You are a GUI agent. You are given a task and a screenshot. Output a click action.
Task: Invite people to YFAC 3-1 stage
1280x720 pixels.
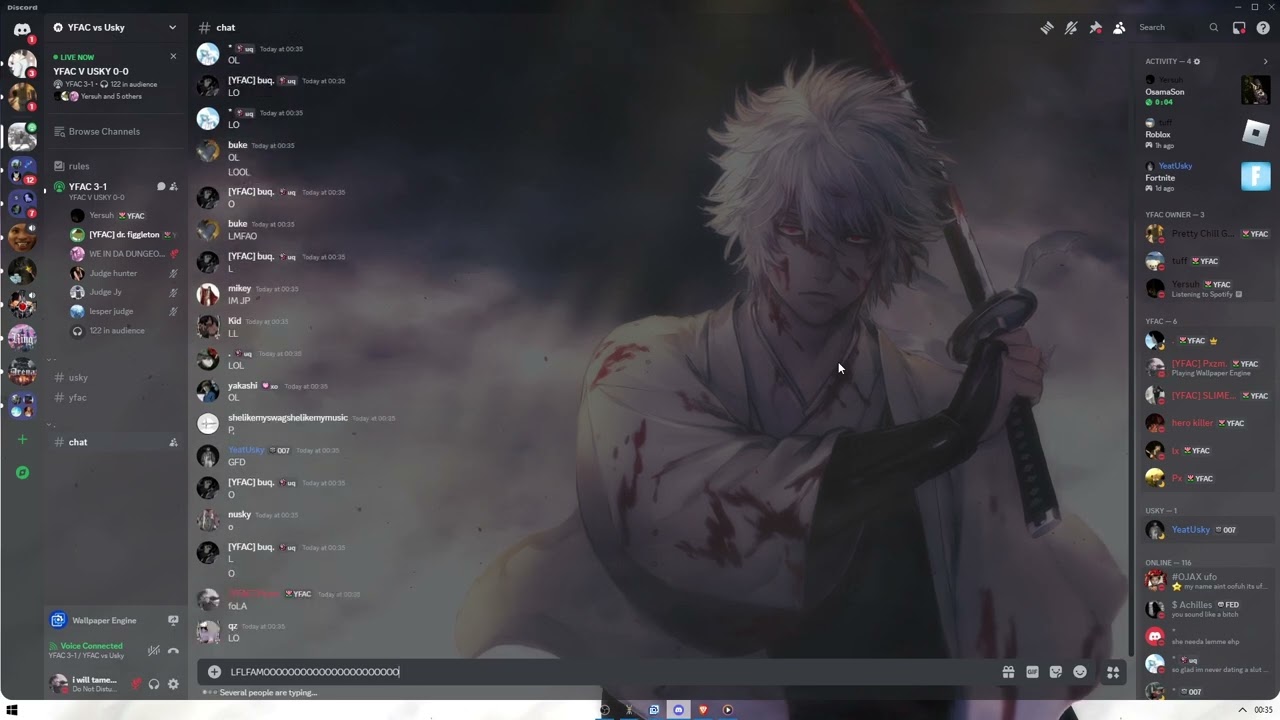pos(174,187)
